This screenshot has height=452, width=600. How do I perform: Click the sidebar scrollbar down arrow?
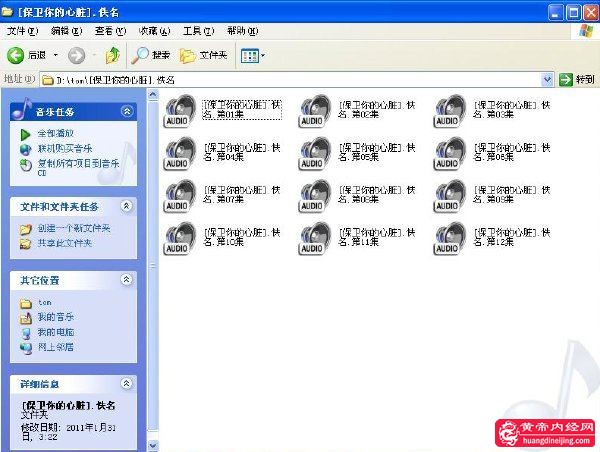click(153, 445)
